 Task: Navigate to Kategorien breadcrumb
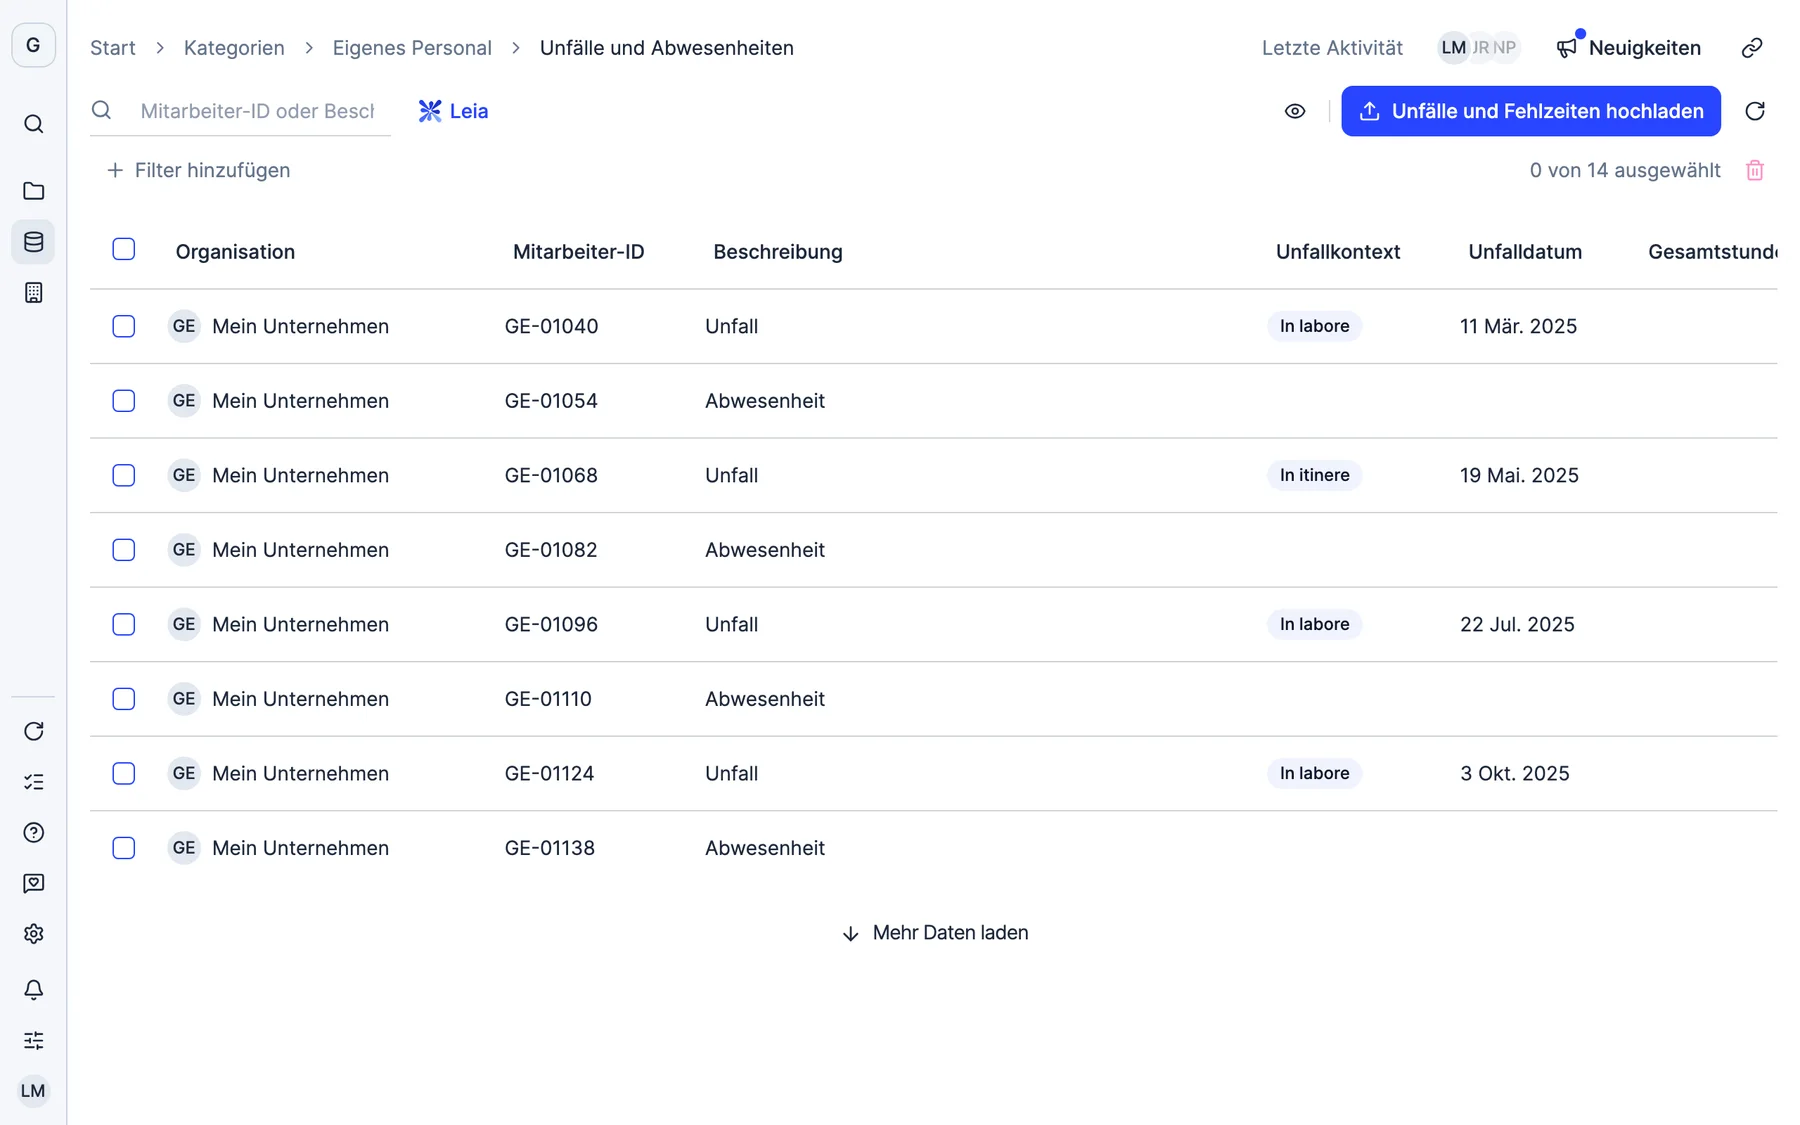[x=234, y=48]
